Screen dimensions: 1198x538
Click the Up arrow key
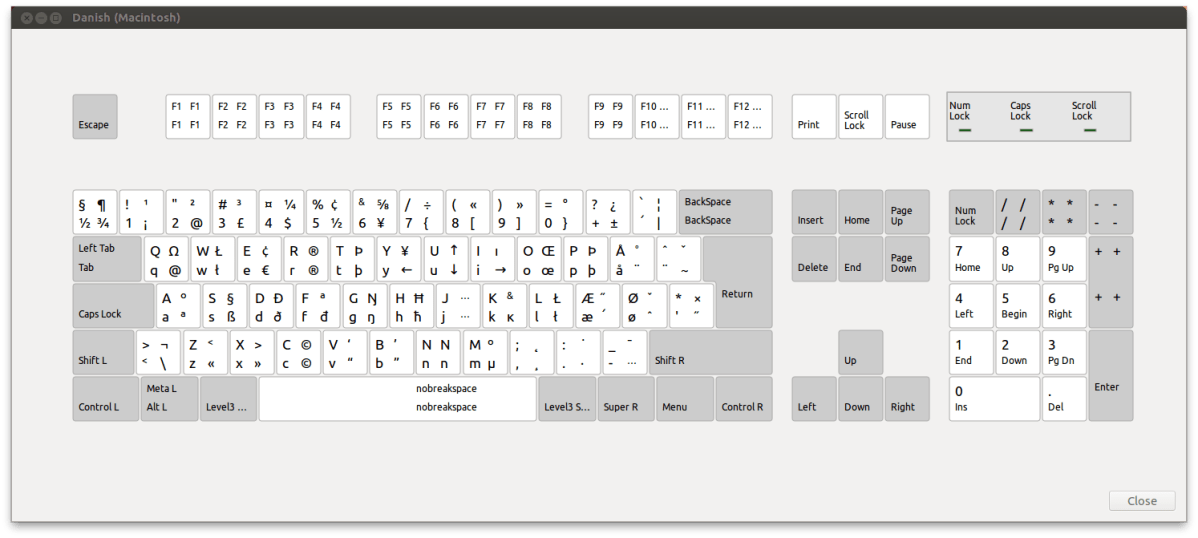click(861, 352)
